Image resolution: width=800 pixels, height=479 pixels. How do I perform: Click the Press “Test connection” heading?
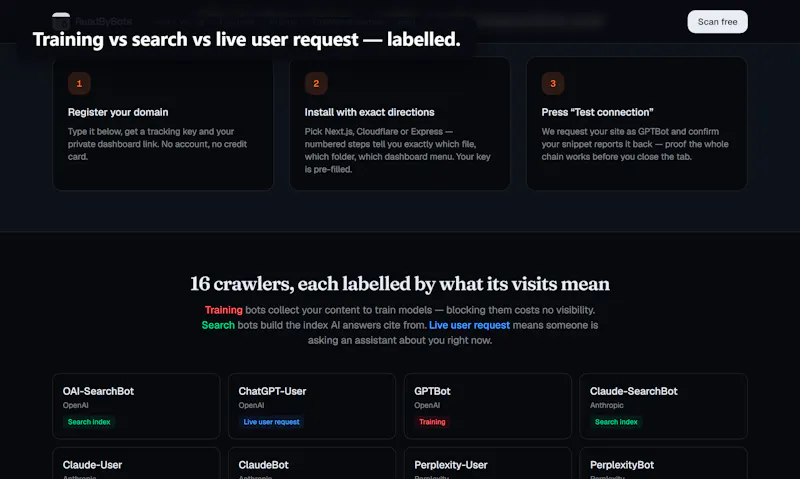[x=597, y=112]
